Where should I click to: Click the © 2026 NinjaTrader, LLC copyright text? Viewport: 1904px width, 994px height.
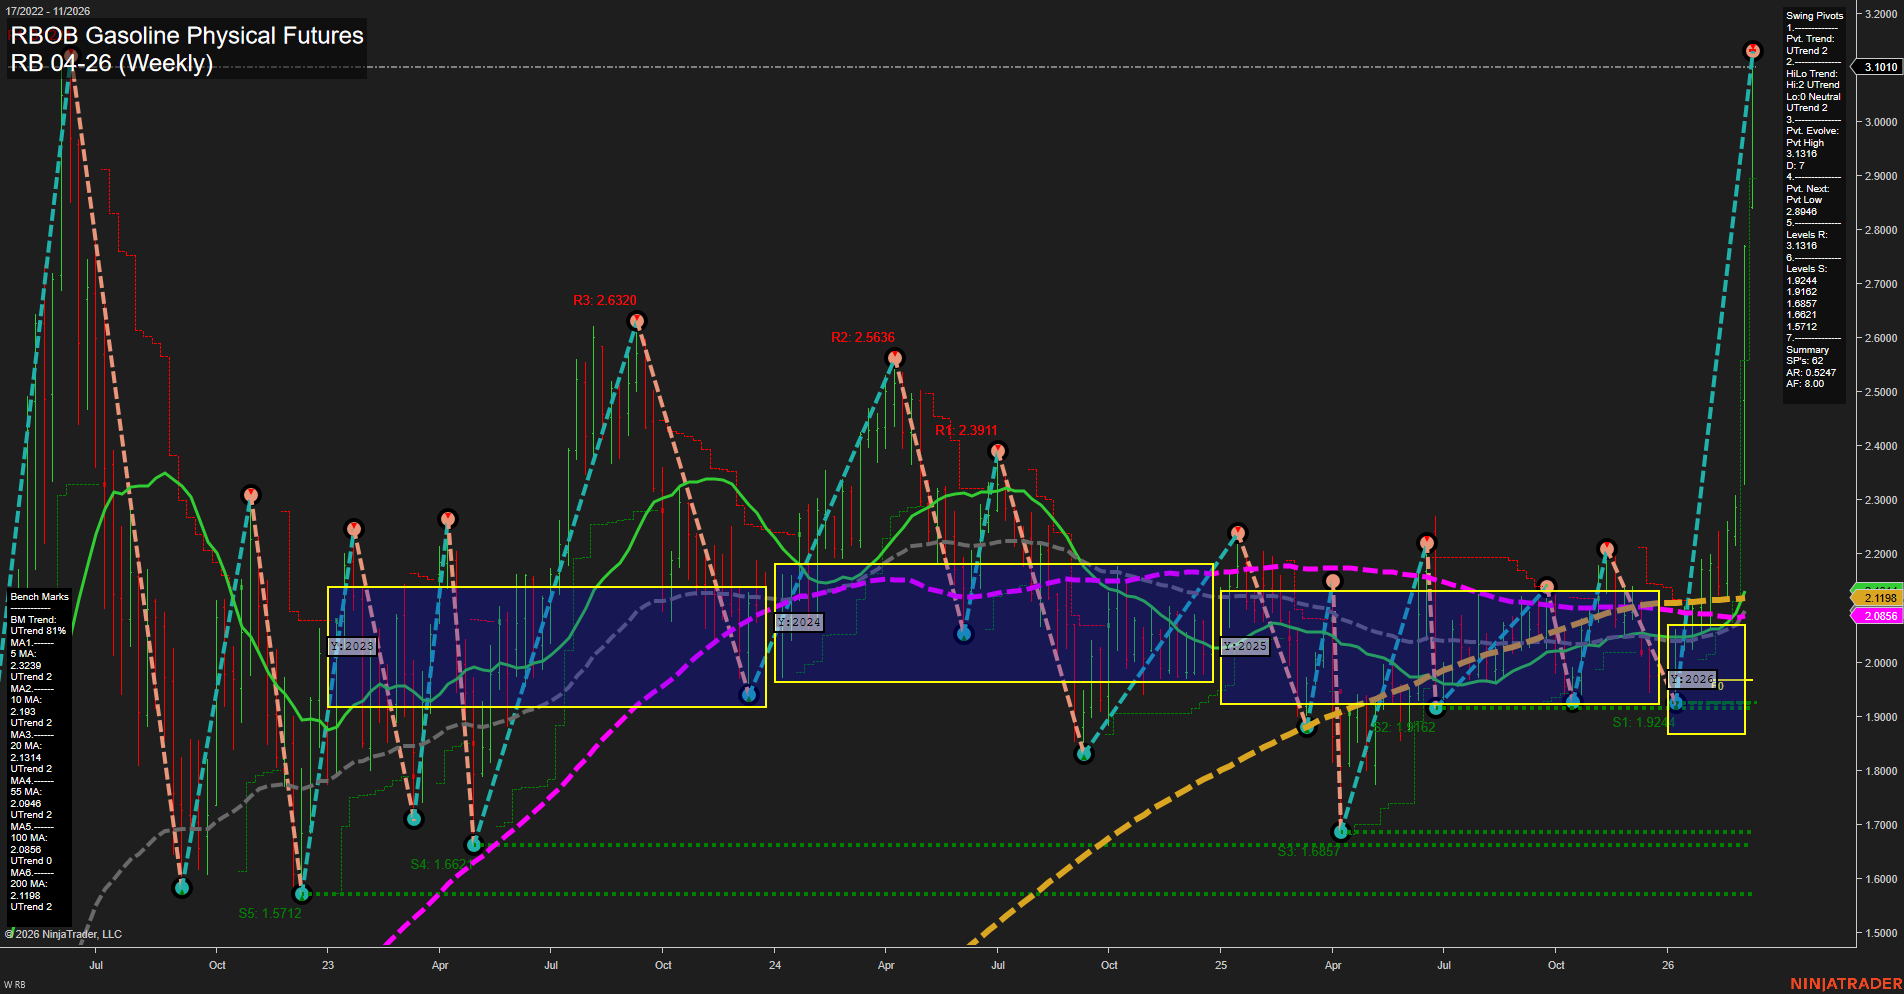point(64,933)
